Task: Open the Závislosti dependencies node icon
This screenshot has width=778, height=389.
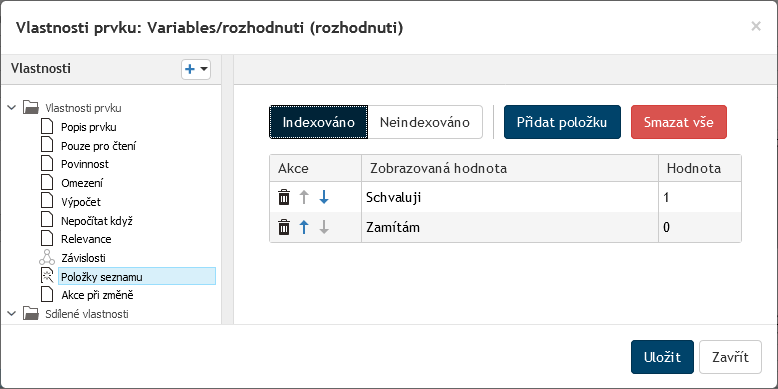Action: click(46, 258)
